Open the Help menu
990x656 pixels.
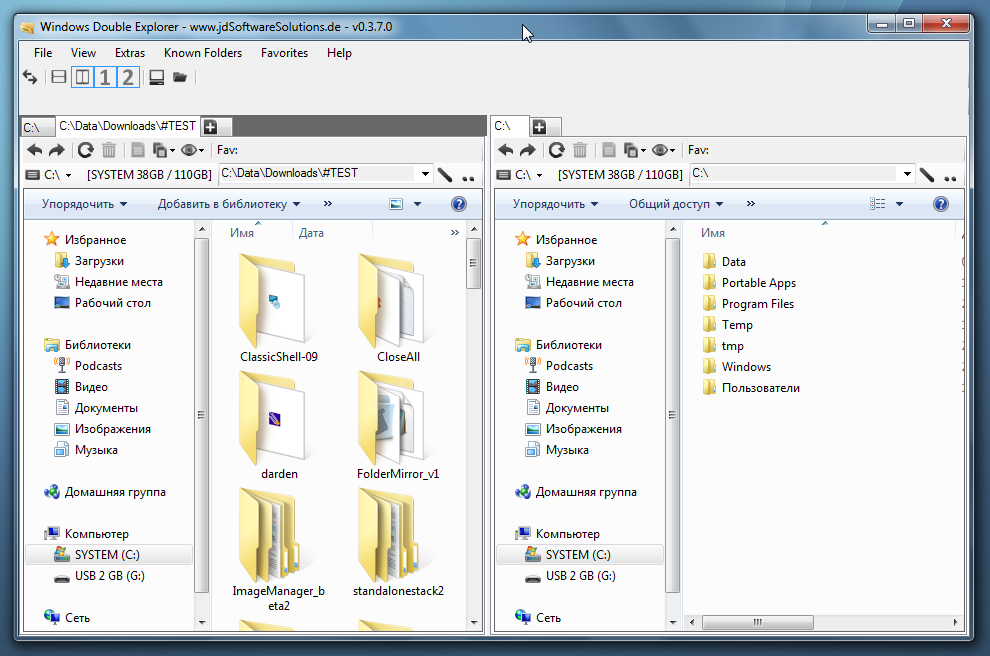click(x=339, y=53)
